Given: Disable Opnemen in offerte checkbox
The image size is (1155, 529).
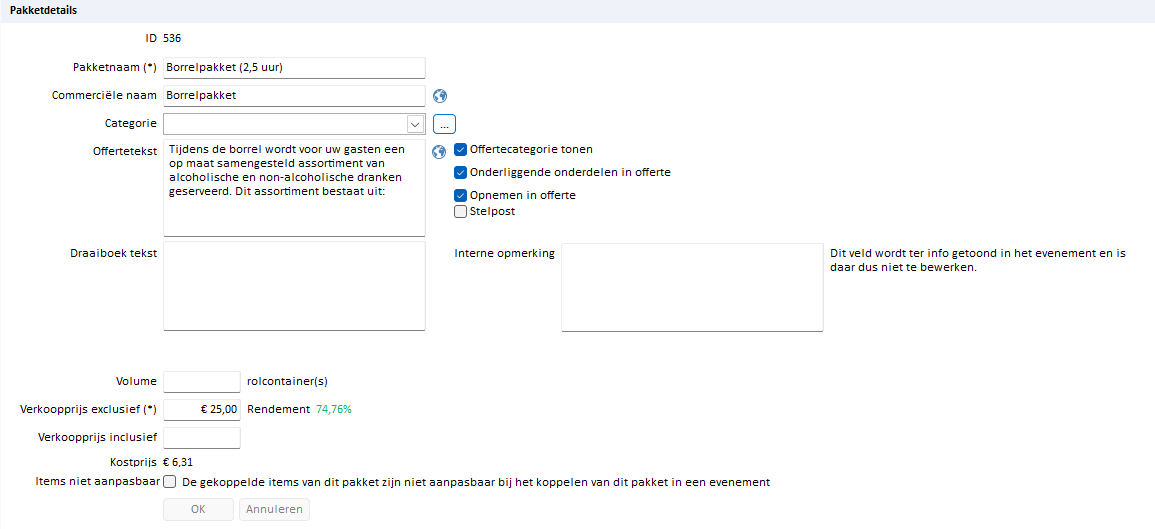Looking at the screenshot, I should tap(460, 195).
